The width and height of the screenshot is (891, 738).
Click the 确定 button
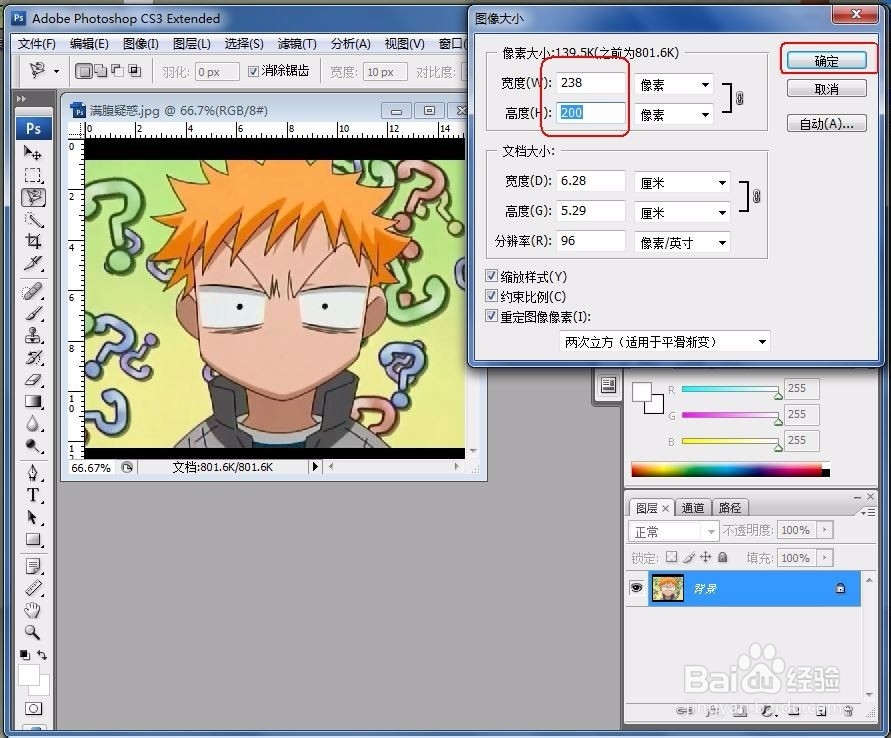pos(827,60)
